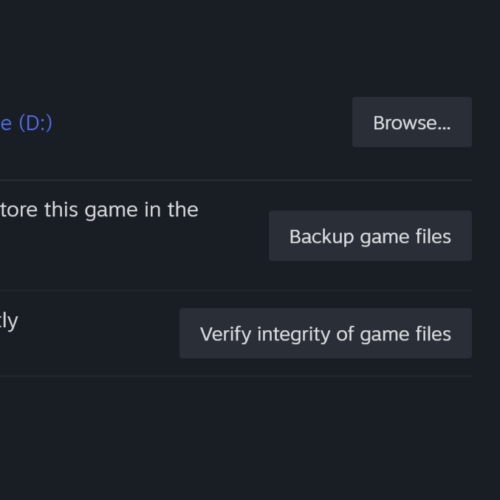Start a backup of the game files

coord(370,236)
